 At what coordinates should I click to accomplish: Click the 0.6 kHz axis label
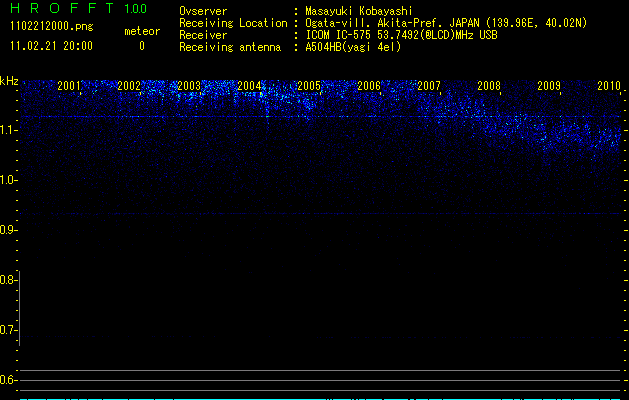8,380
